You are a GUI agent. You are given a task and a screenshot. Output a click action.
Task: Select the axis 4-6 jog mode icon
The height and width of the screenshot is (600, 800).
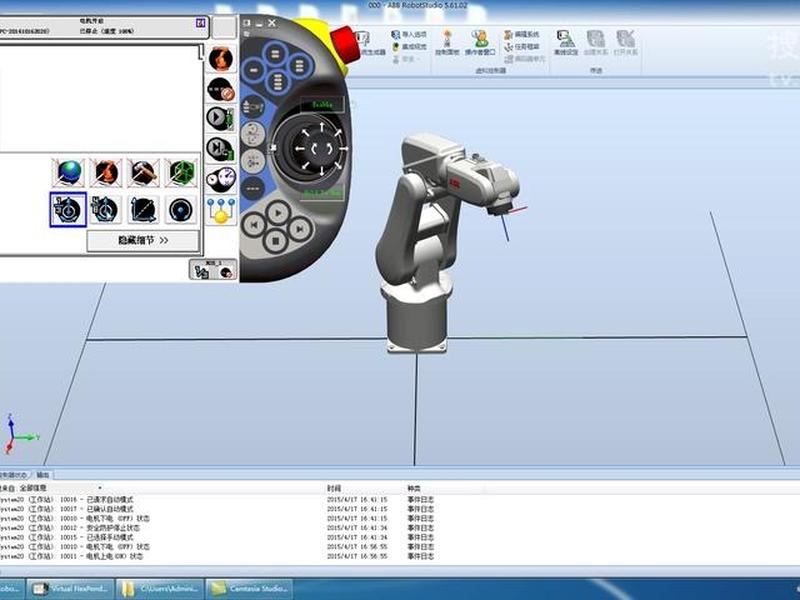point(106,209)
